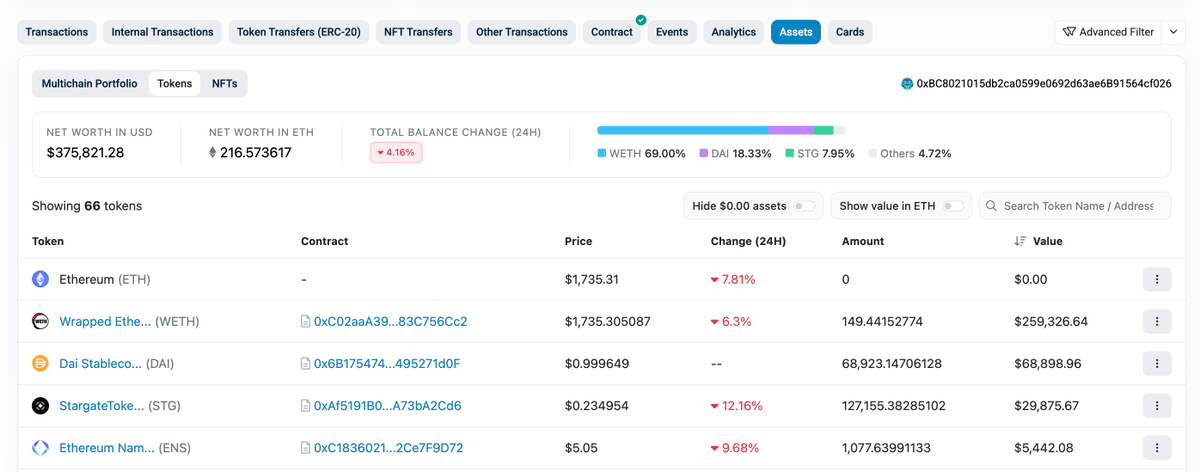Open Dai Stableco... token link
Viewport: 1200px width, 472px height.
click(101, 364)
